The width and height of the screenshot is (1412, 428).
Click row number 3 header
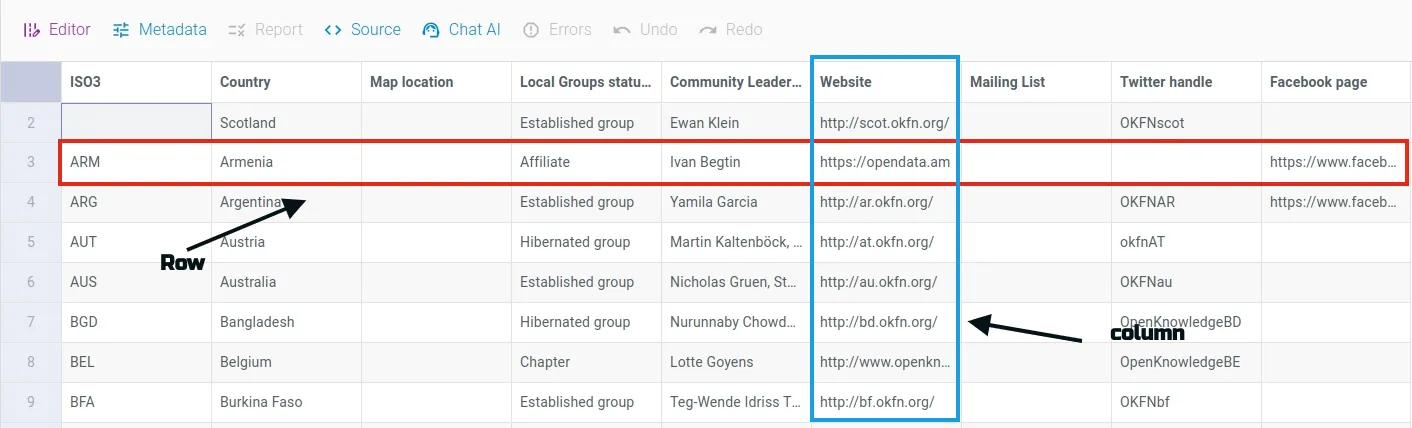(x=31, y=162)
